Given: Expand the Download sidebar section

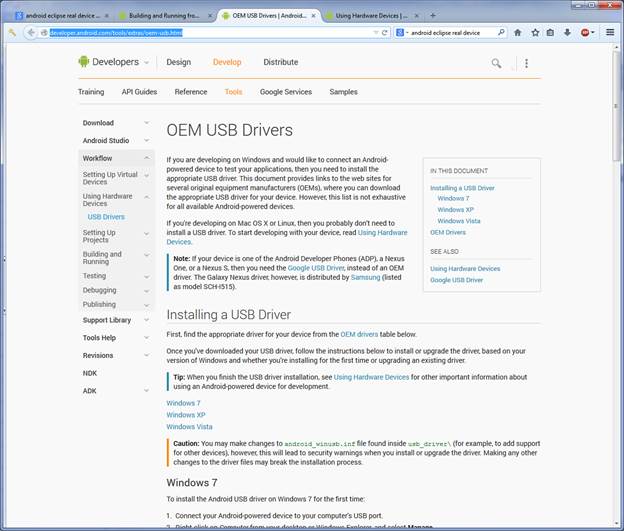Looking at the screenshot, I should (146, 123).
